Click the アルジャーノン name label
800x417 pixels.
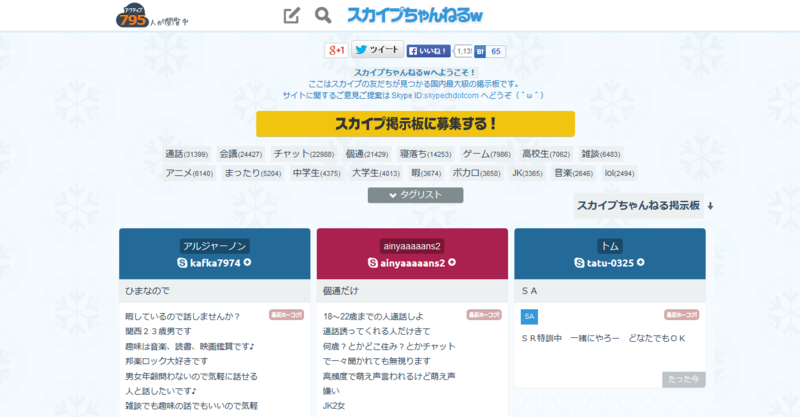click(214, 246)
